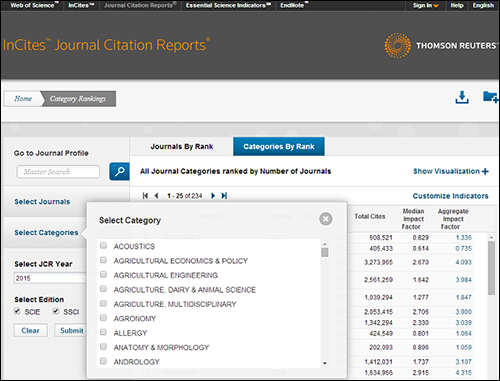Screen dimensions: 500x381
Task: Click the category list scrollbar thumb
Action: (x=325, y=252)
